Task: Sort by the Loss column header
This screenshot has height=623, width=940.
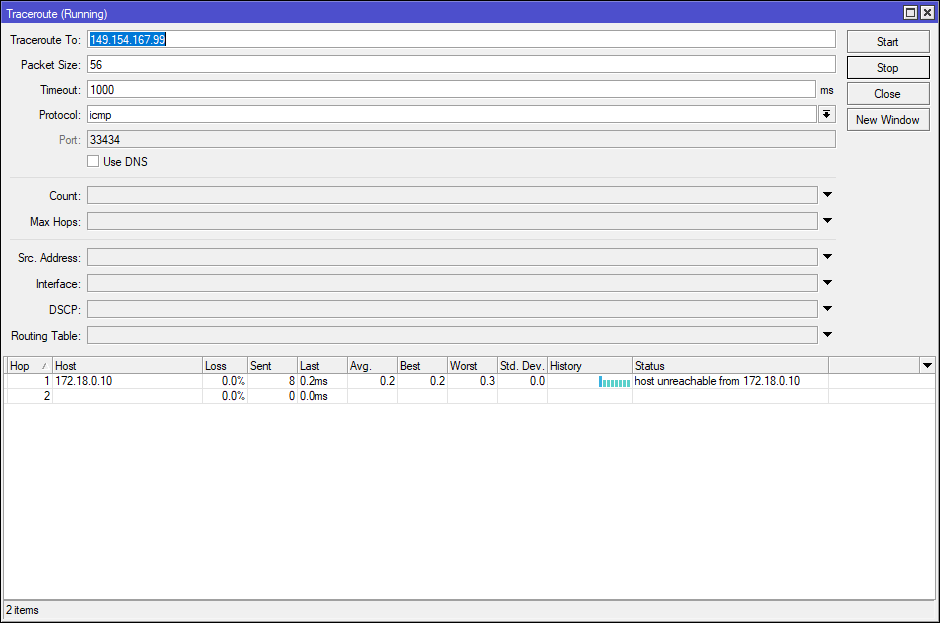Action: tap(225, 366)
